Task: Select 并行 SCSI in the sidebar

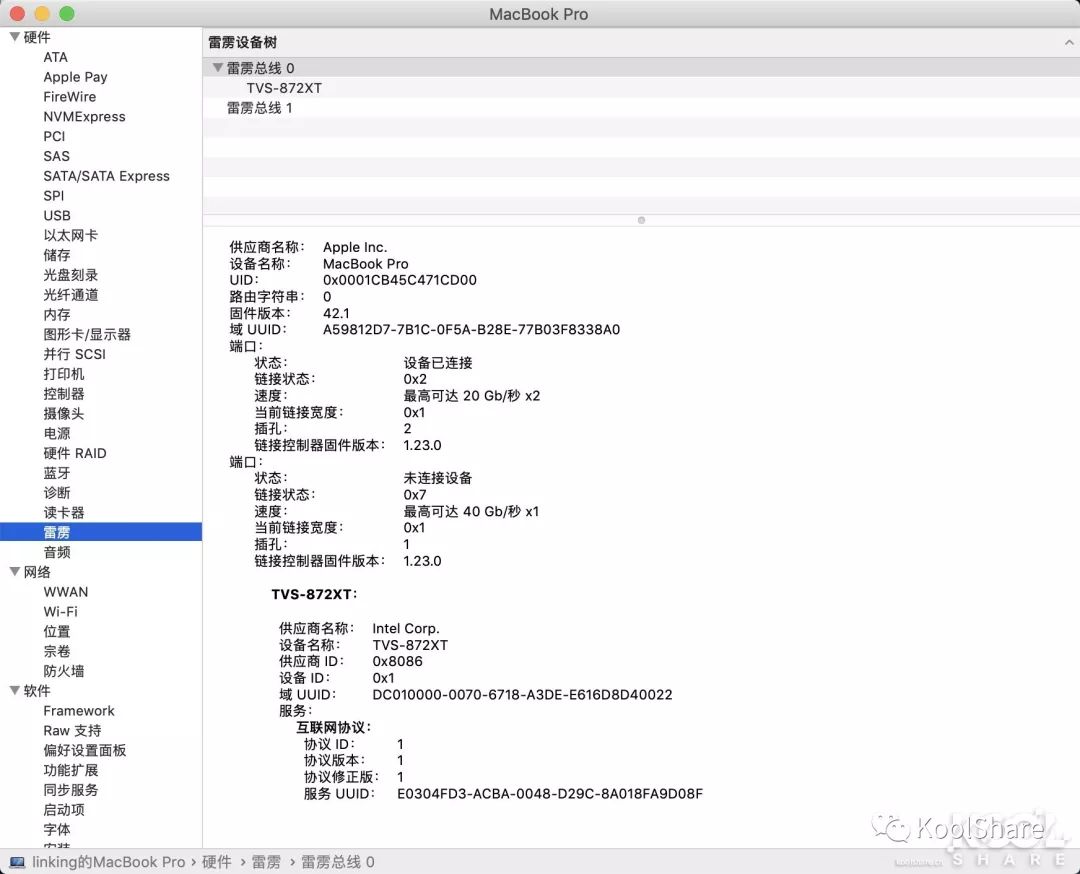Action: point(74,354)
